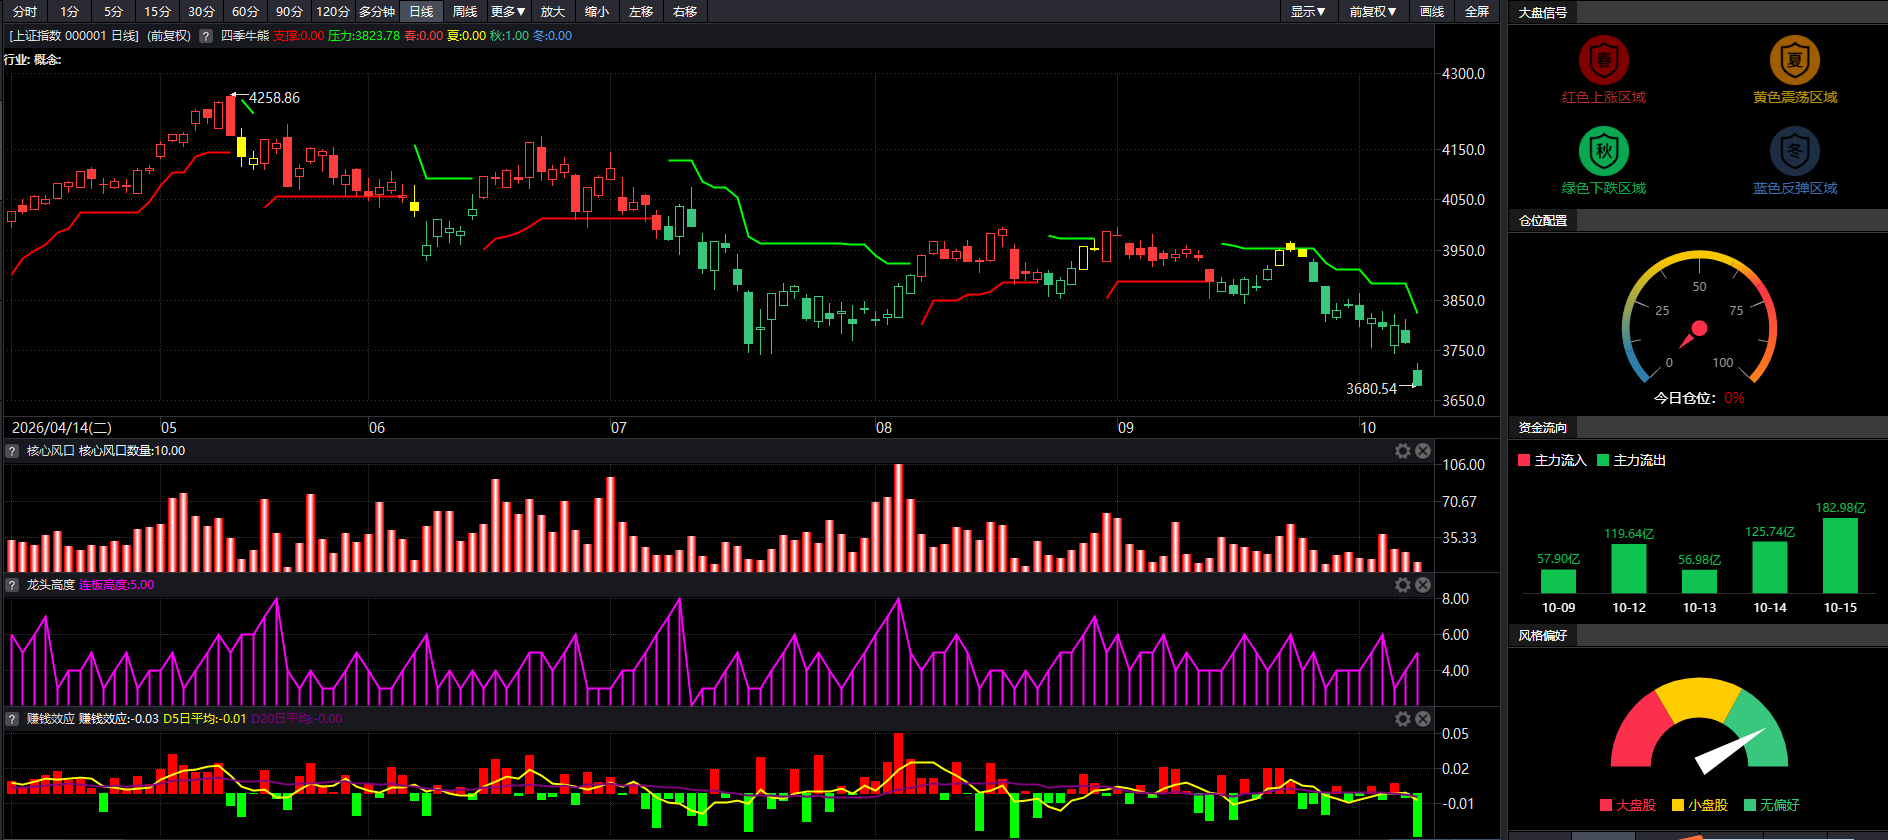This screenshot has width=1888, height=840.
Task: Expand the 前复权 adjustment dropdown
Action: coord(1372,11)
